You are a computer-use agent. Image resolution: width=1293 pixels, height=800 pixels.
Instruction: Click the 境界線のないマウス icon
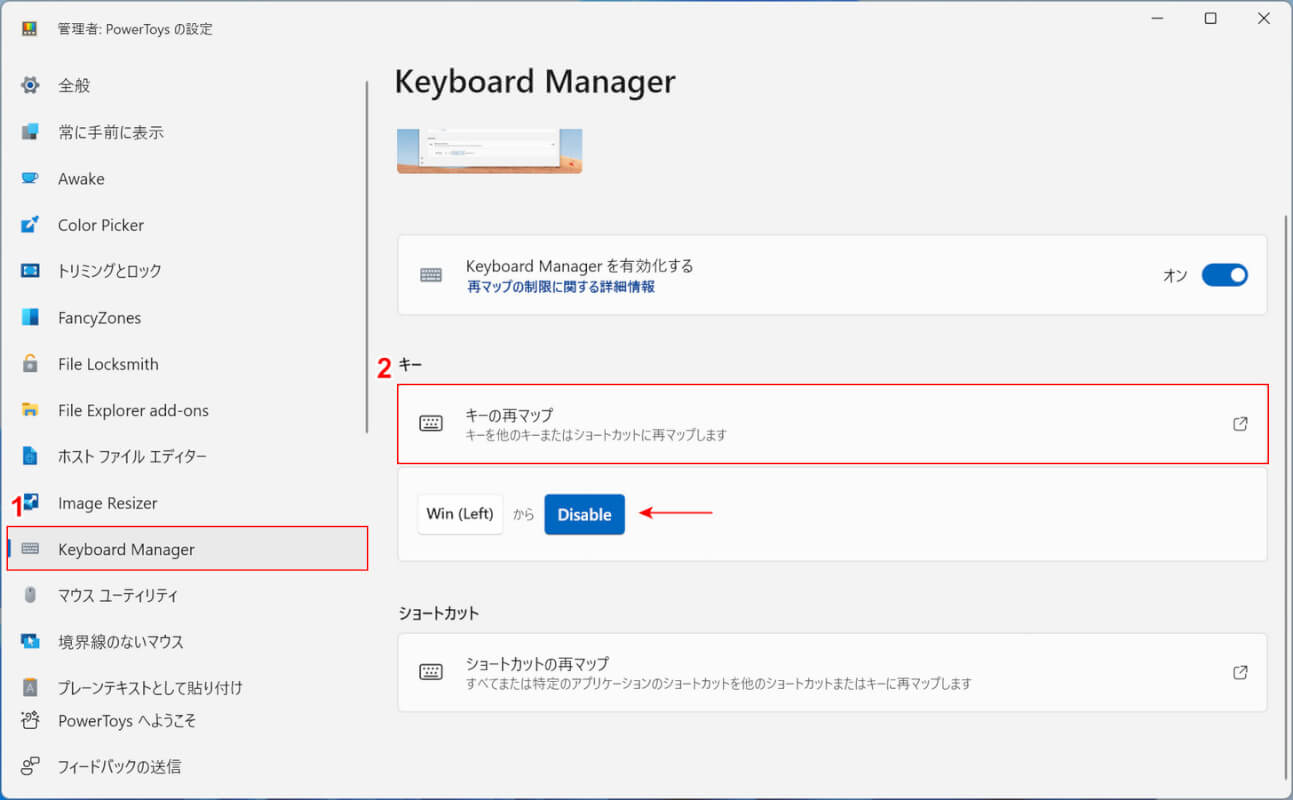pyautogui.click(x=30, y=641)
